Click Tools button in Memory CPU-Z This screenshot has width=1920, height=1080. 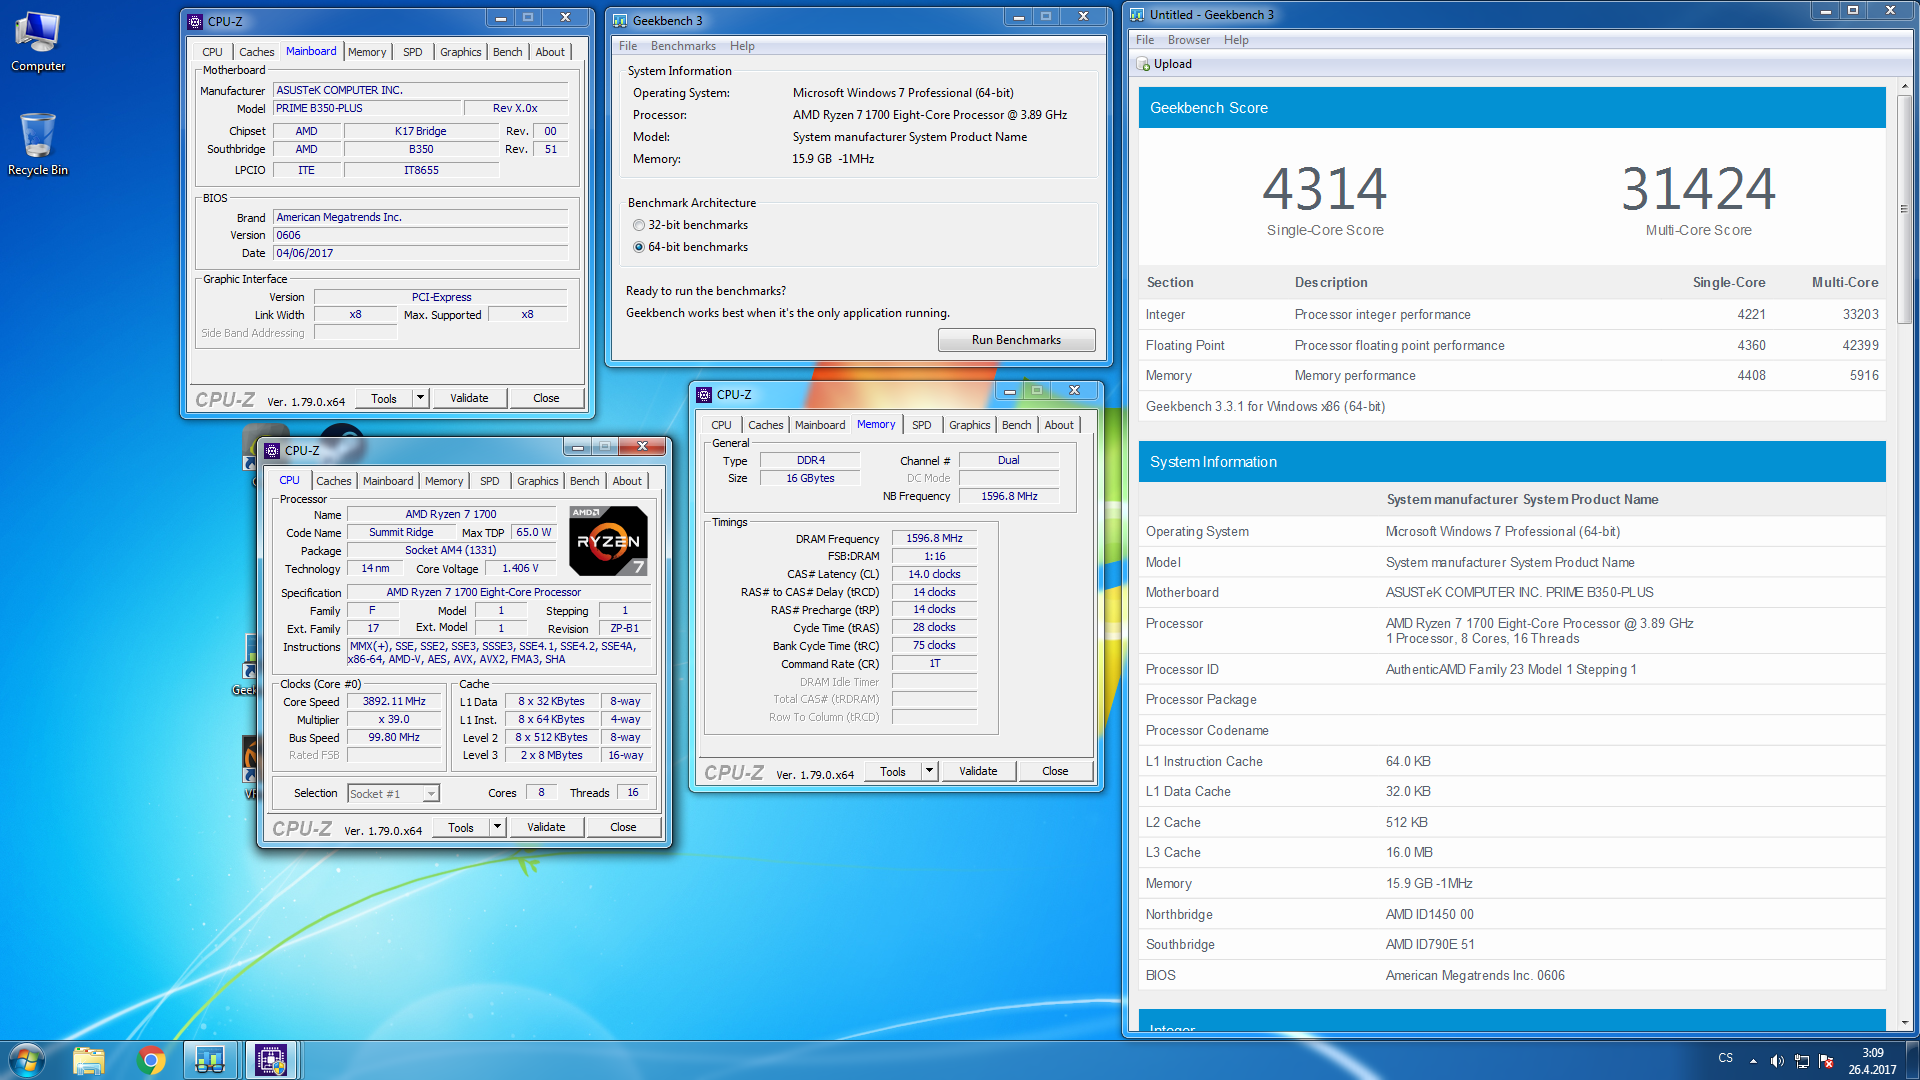(893, 771)
